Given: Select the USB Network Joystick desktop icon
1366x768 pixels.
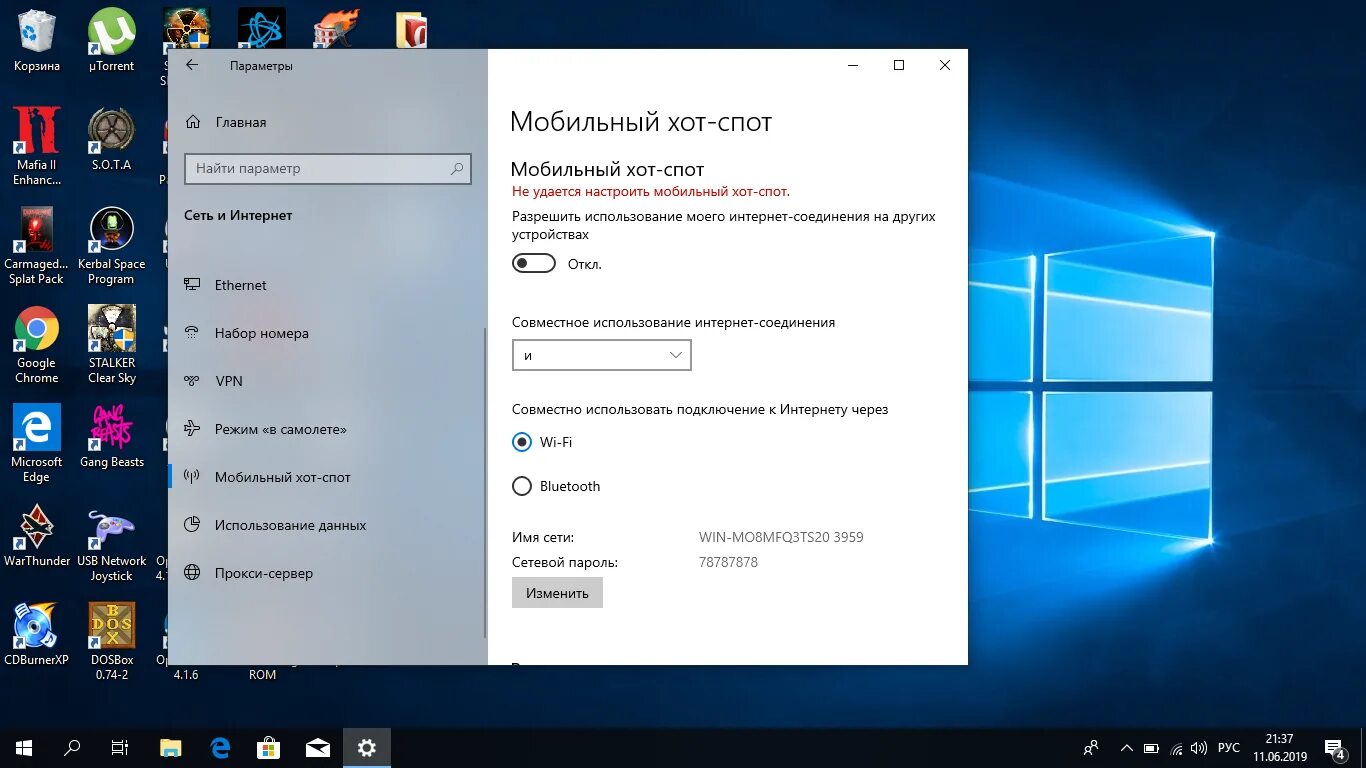Looking at the screenshot, I should tap(112, 543).
